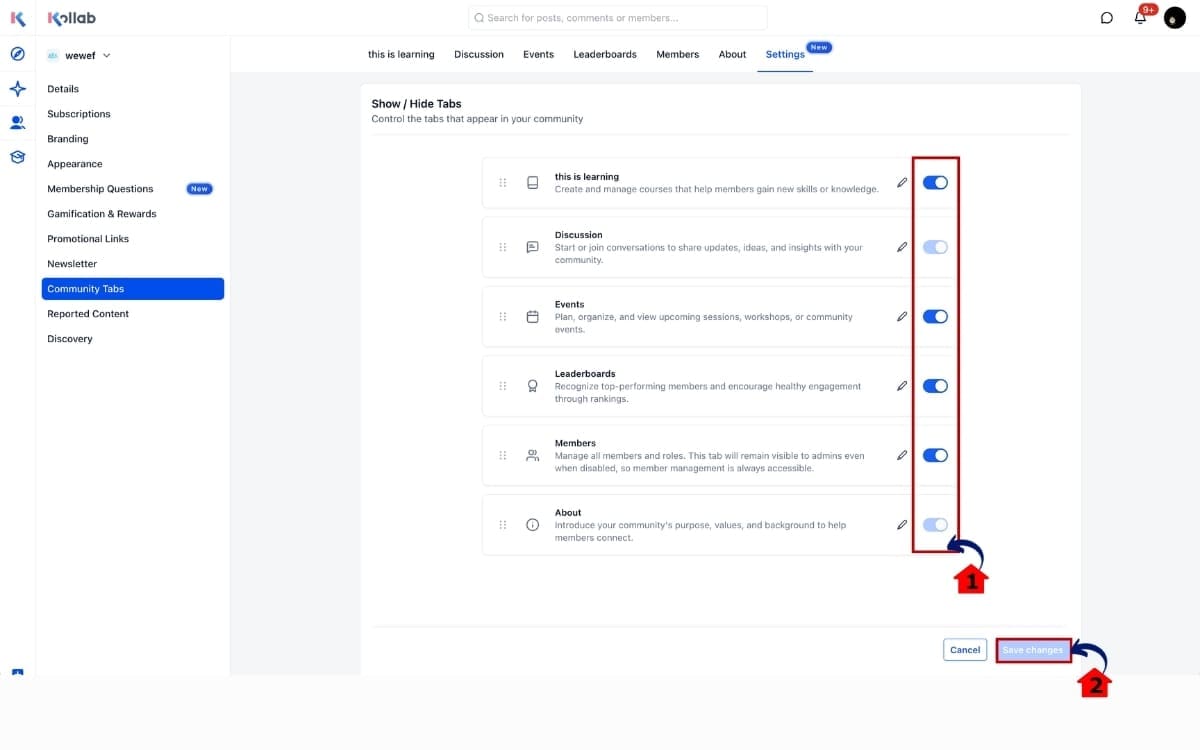Switch to the Discussion tab
The height and width of the screenshot is (750, 1200).
479,54
